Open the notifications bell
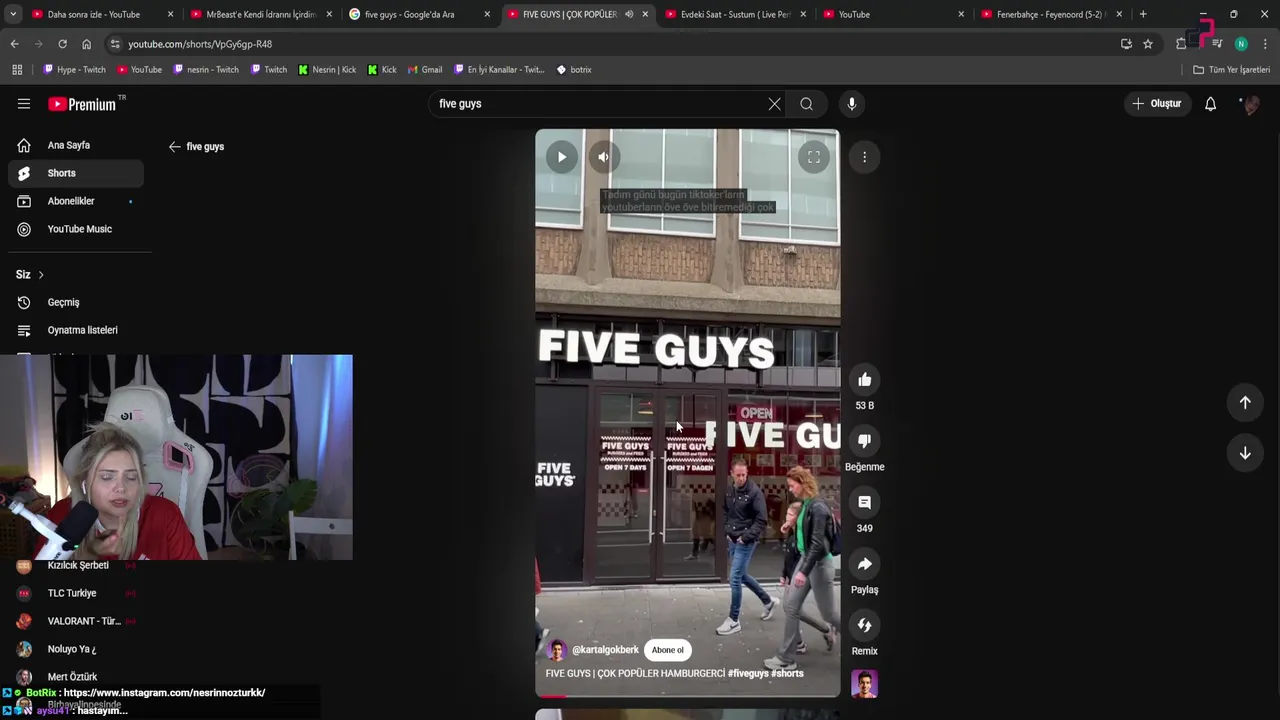 [1210, 104]
